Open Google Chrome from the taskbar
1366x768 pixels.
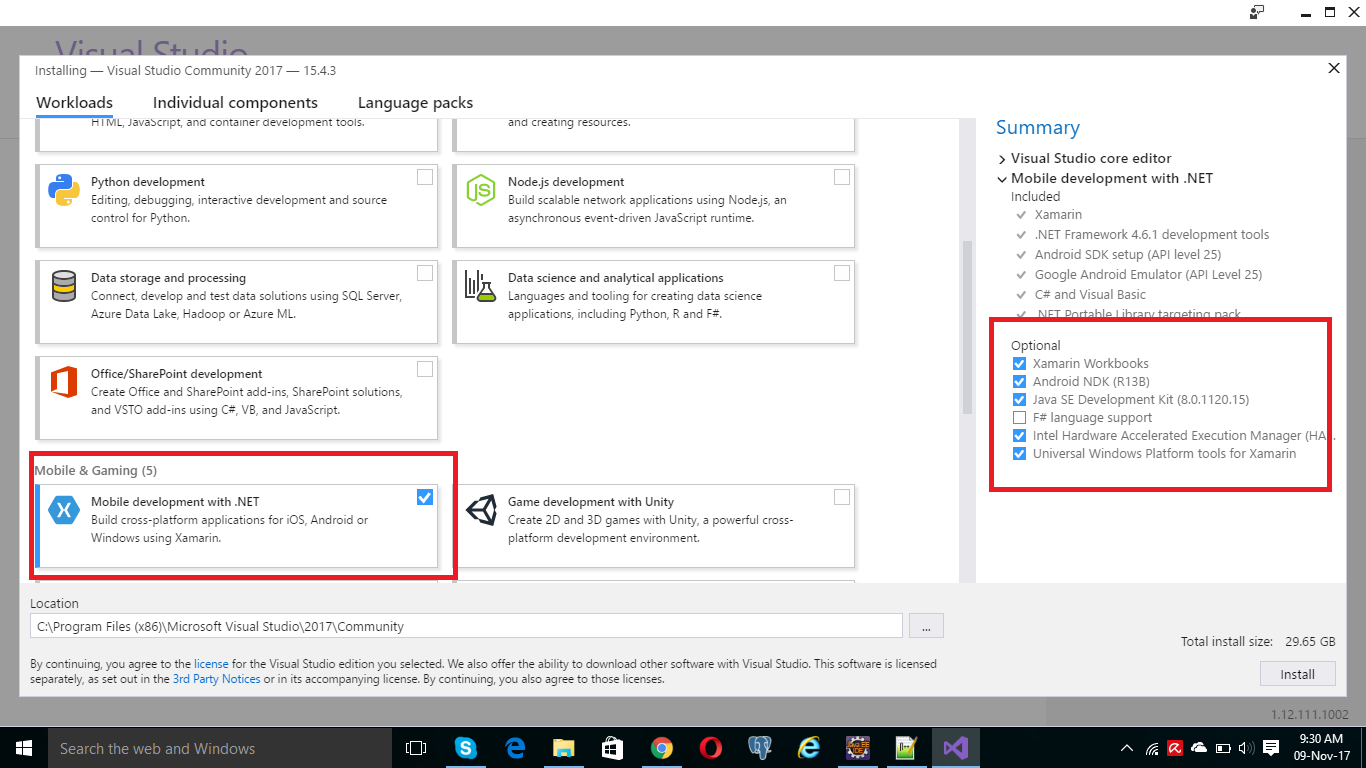(x=661, y=748)
